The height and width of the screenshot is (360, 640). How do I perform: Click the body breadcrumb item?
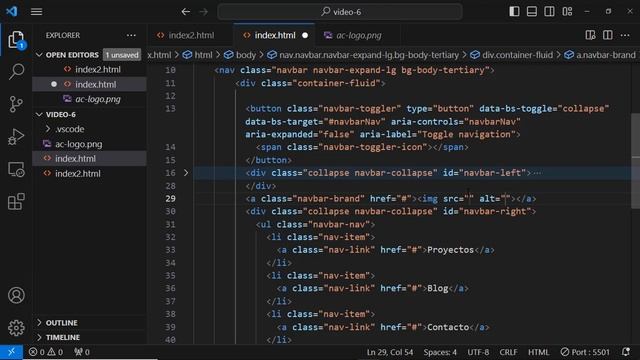245,55
